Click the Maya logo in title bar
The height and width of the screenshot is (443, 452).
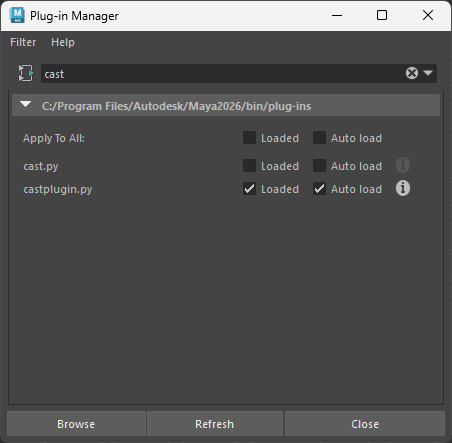click(x=17, y=15)
